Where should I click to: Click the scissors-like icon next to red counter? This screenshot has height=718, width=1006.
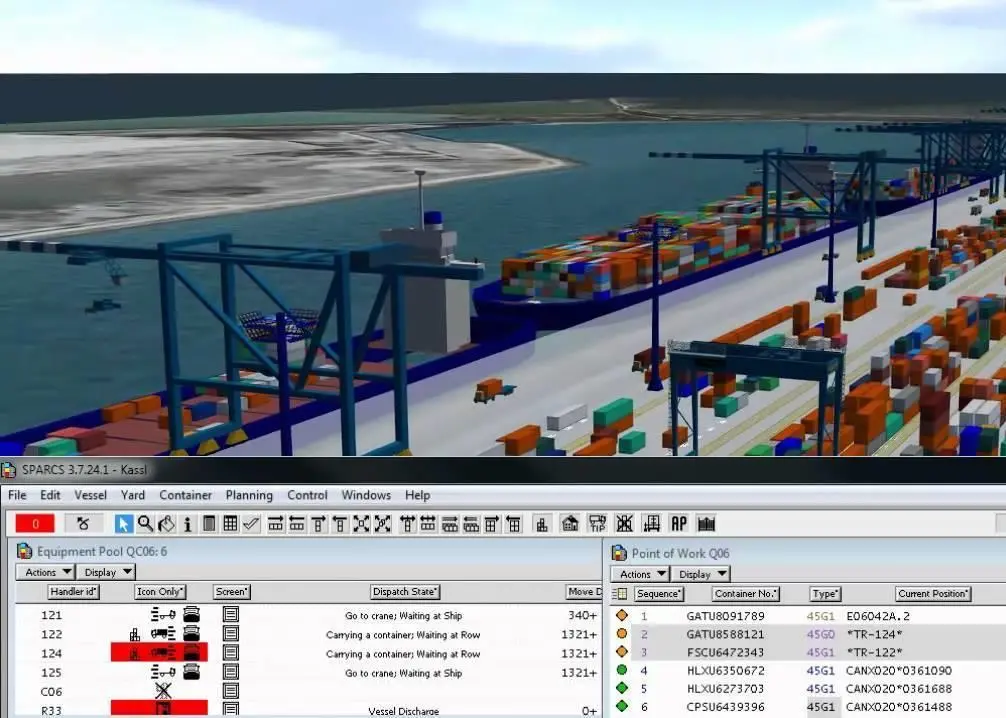point(83,524)
